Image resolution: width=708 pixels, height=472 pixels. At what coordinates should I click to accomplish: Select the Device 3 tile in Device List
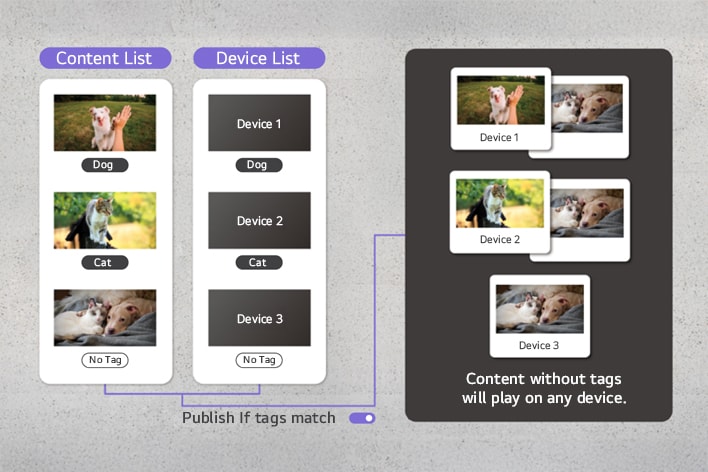pos(259,318)
